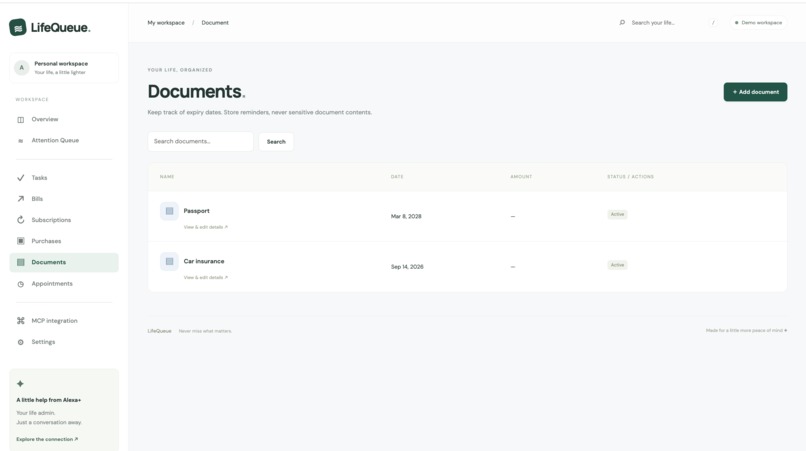Click Explore the connection link

coord(47,439)
